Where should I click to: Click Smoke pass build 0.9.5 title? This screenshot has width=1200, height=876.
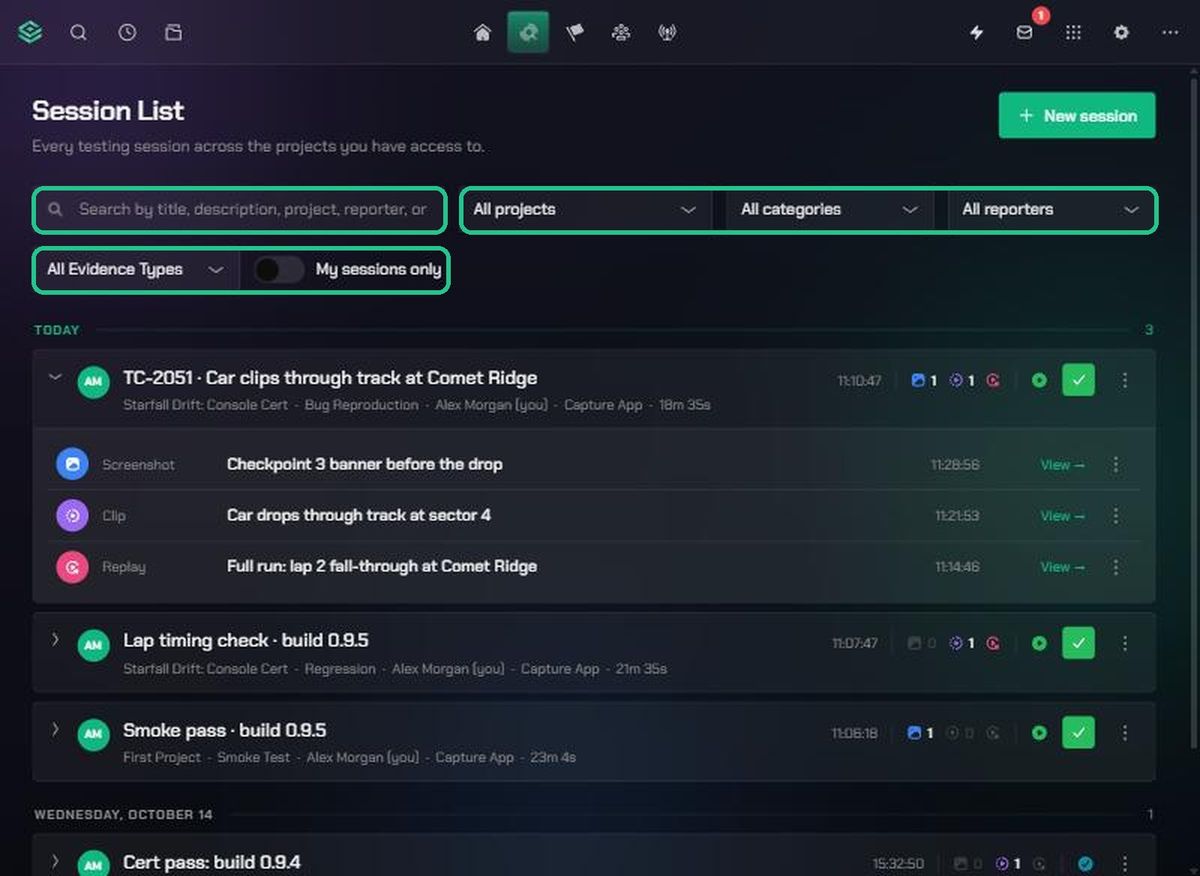click(x=225, y=730)
